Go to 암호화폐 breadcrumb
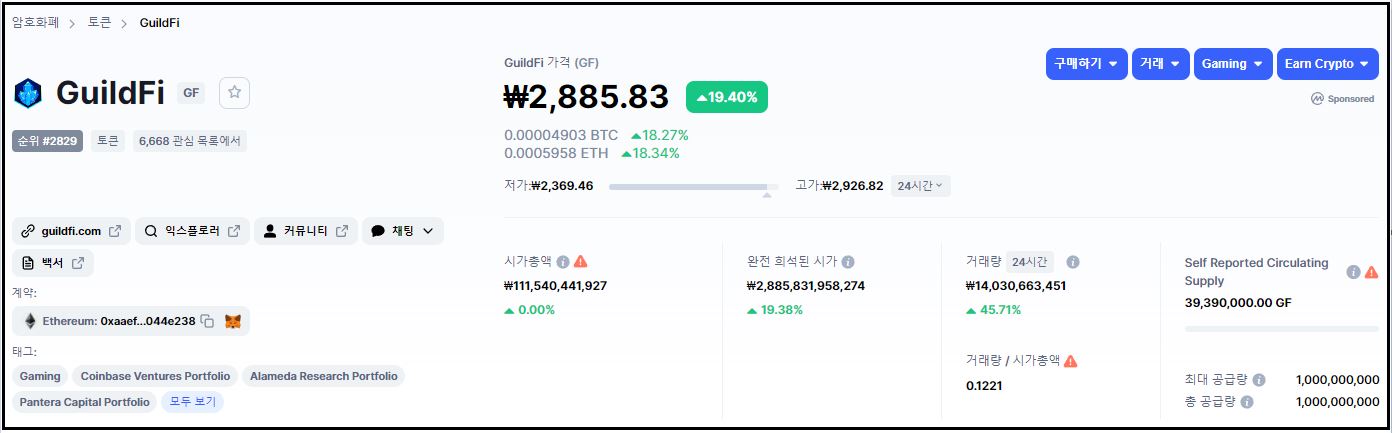 click(x=37, y=22)
